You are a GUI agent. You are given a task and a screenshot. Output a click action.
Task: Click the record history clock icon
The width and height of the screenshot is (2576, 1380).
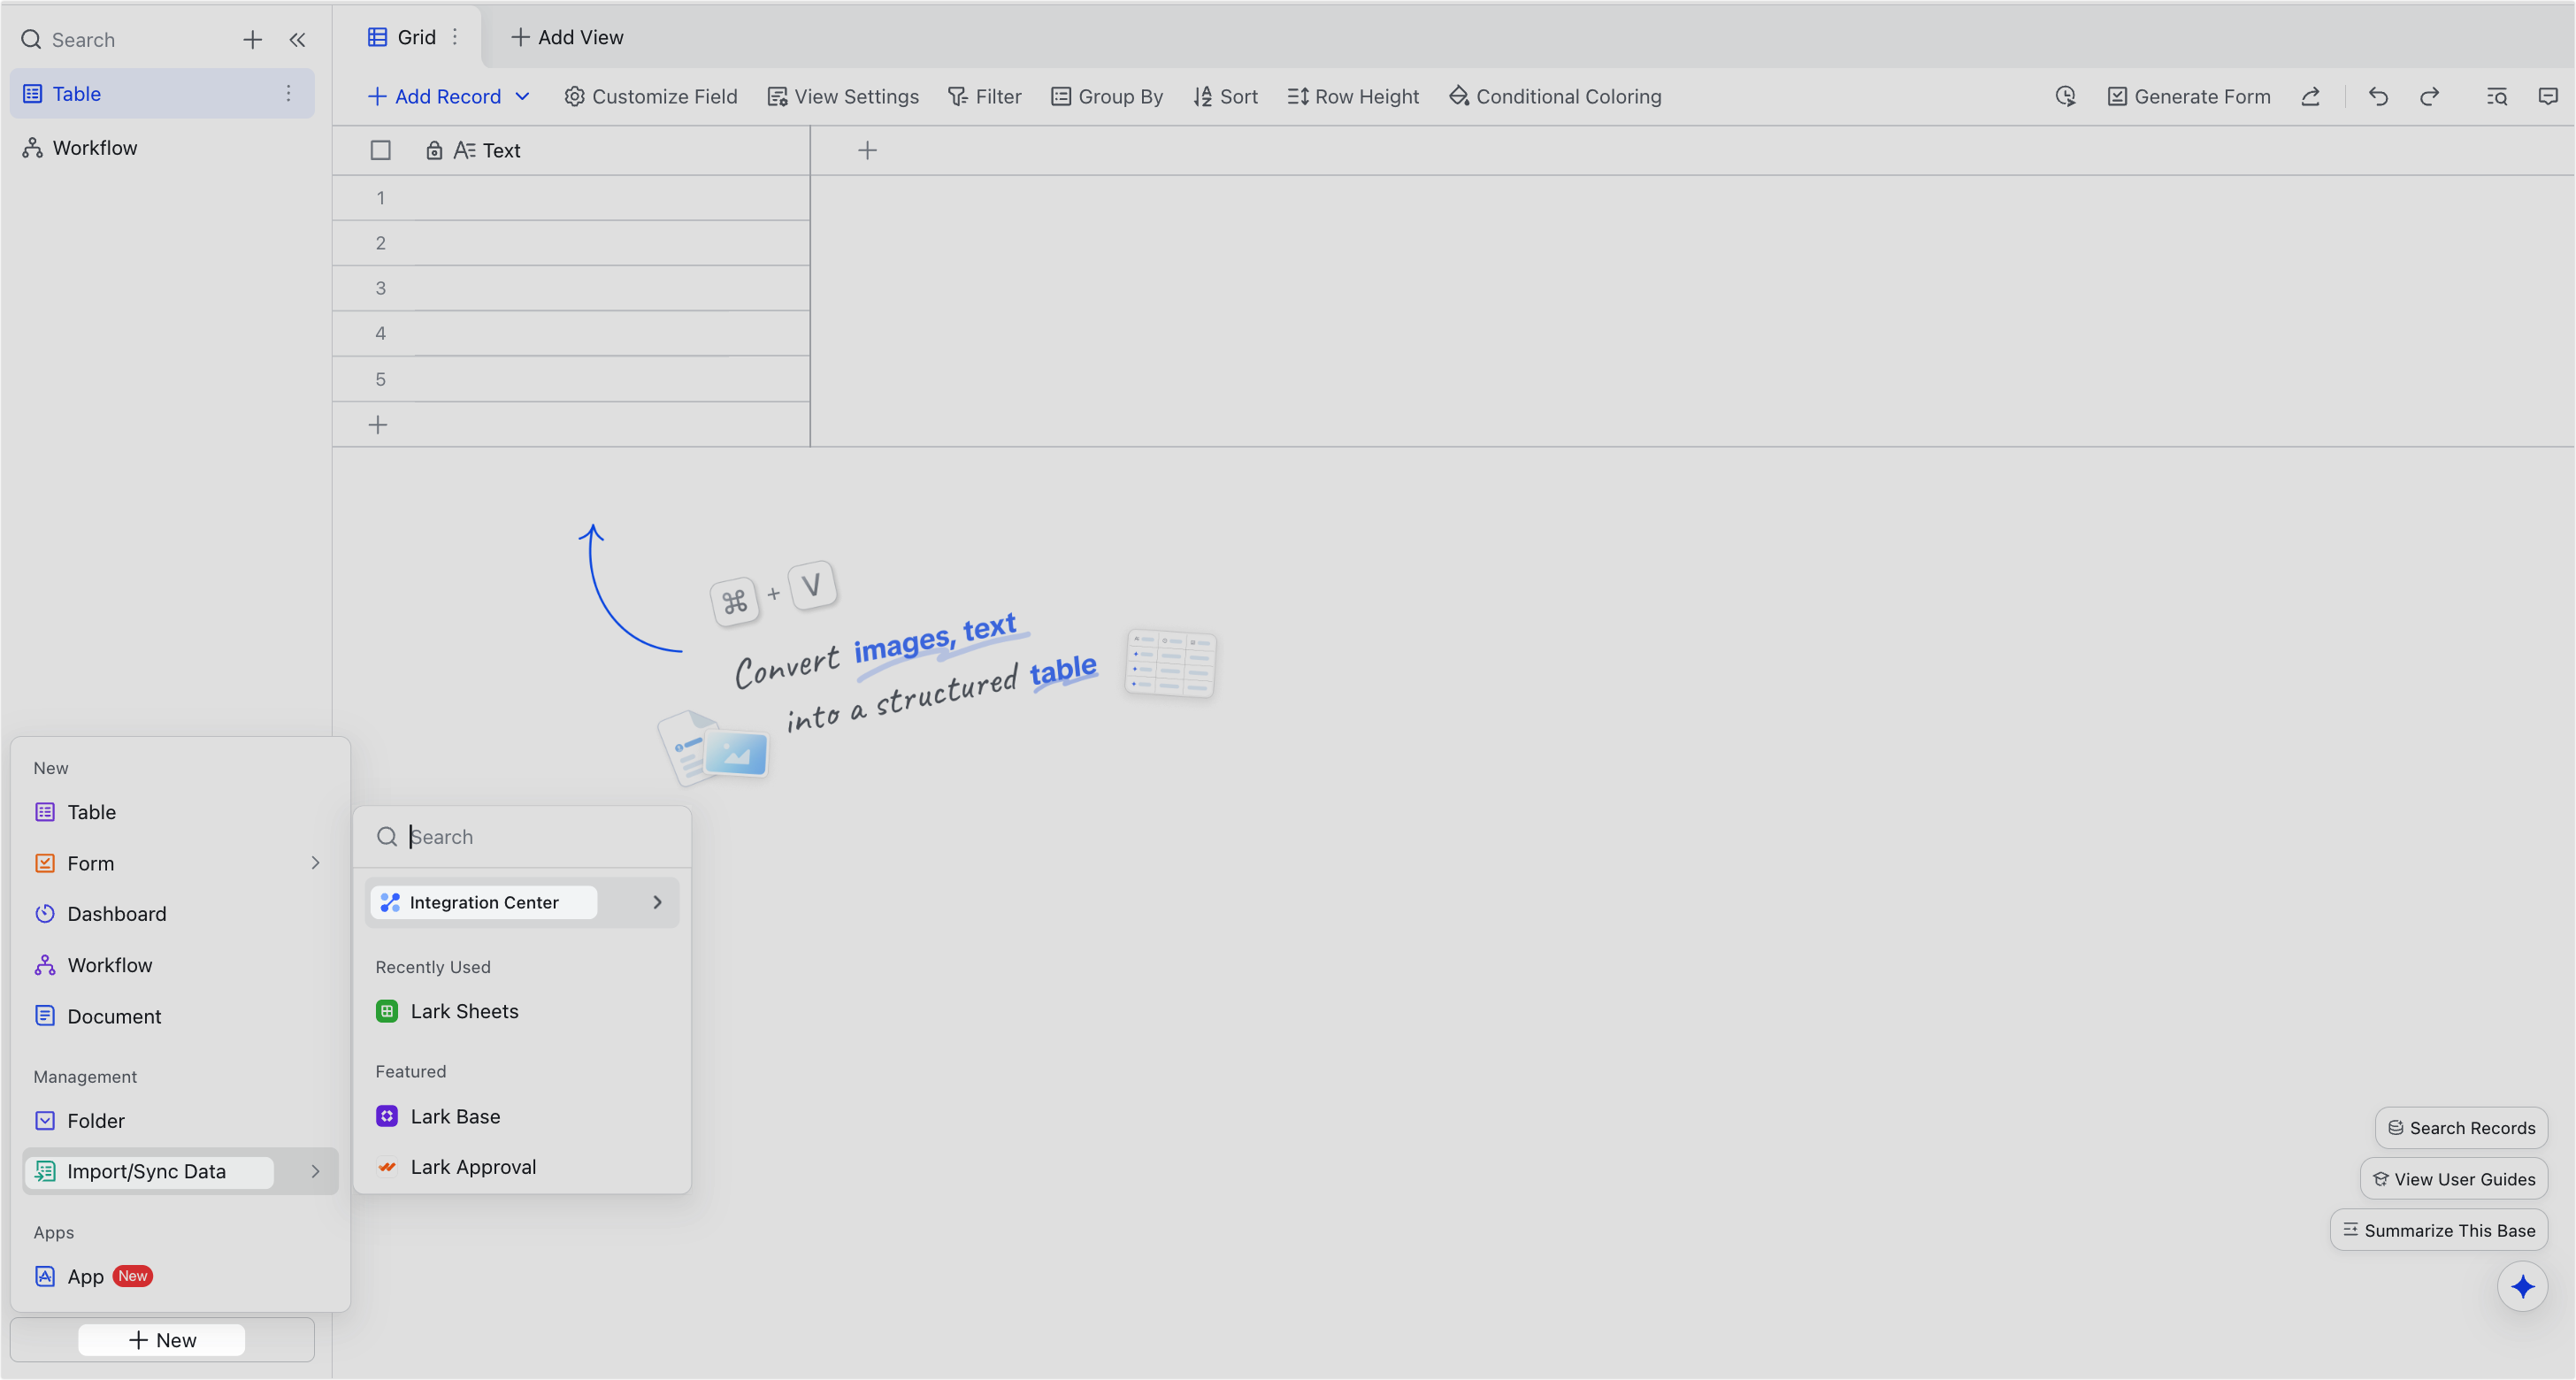(2065, 96)
